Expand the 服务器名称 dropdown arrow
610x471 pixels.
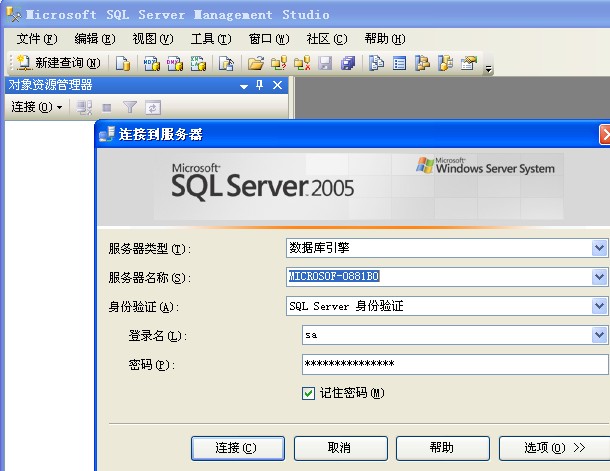[x=599, y=277]
